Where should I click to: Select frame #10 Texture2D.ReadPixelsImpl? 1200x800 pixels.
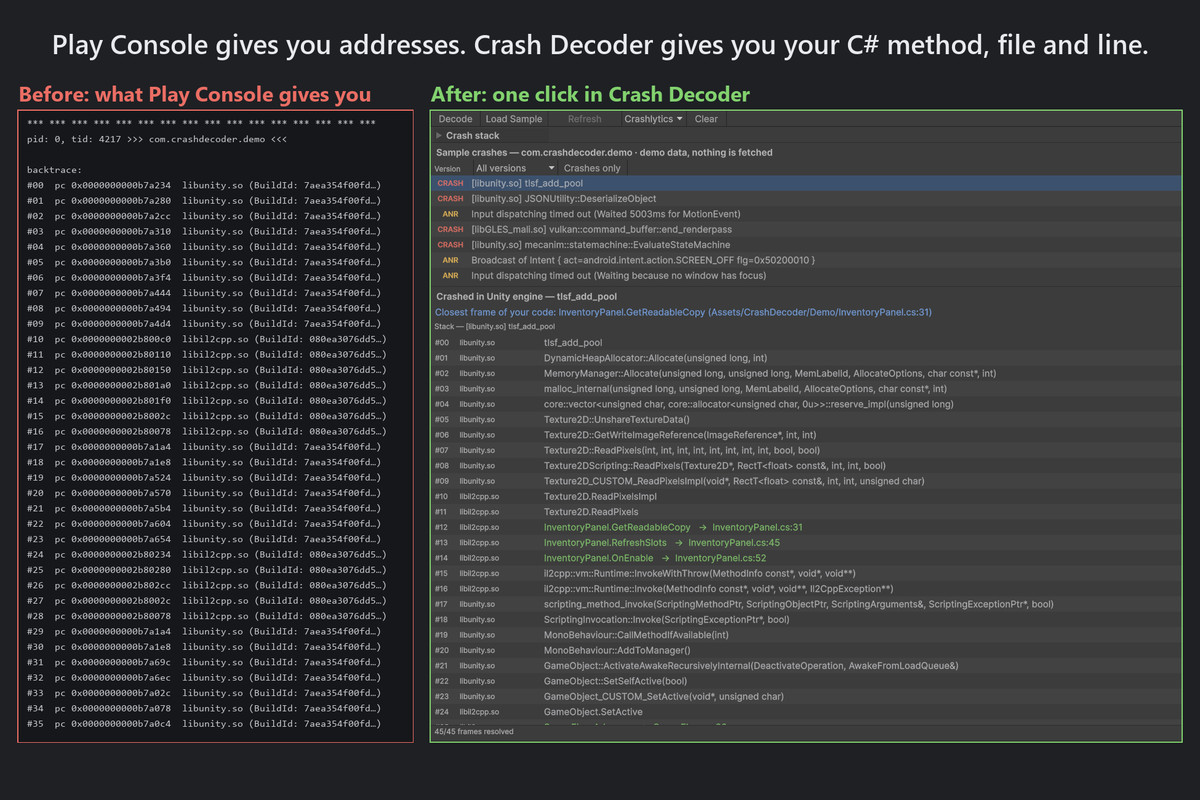tap(807, 496)
